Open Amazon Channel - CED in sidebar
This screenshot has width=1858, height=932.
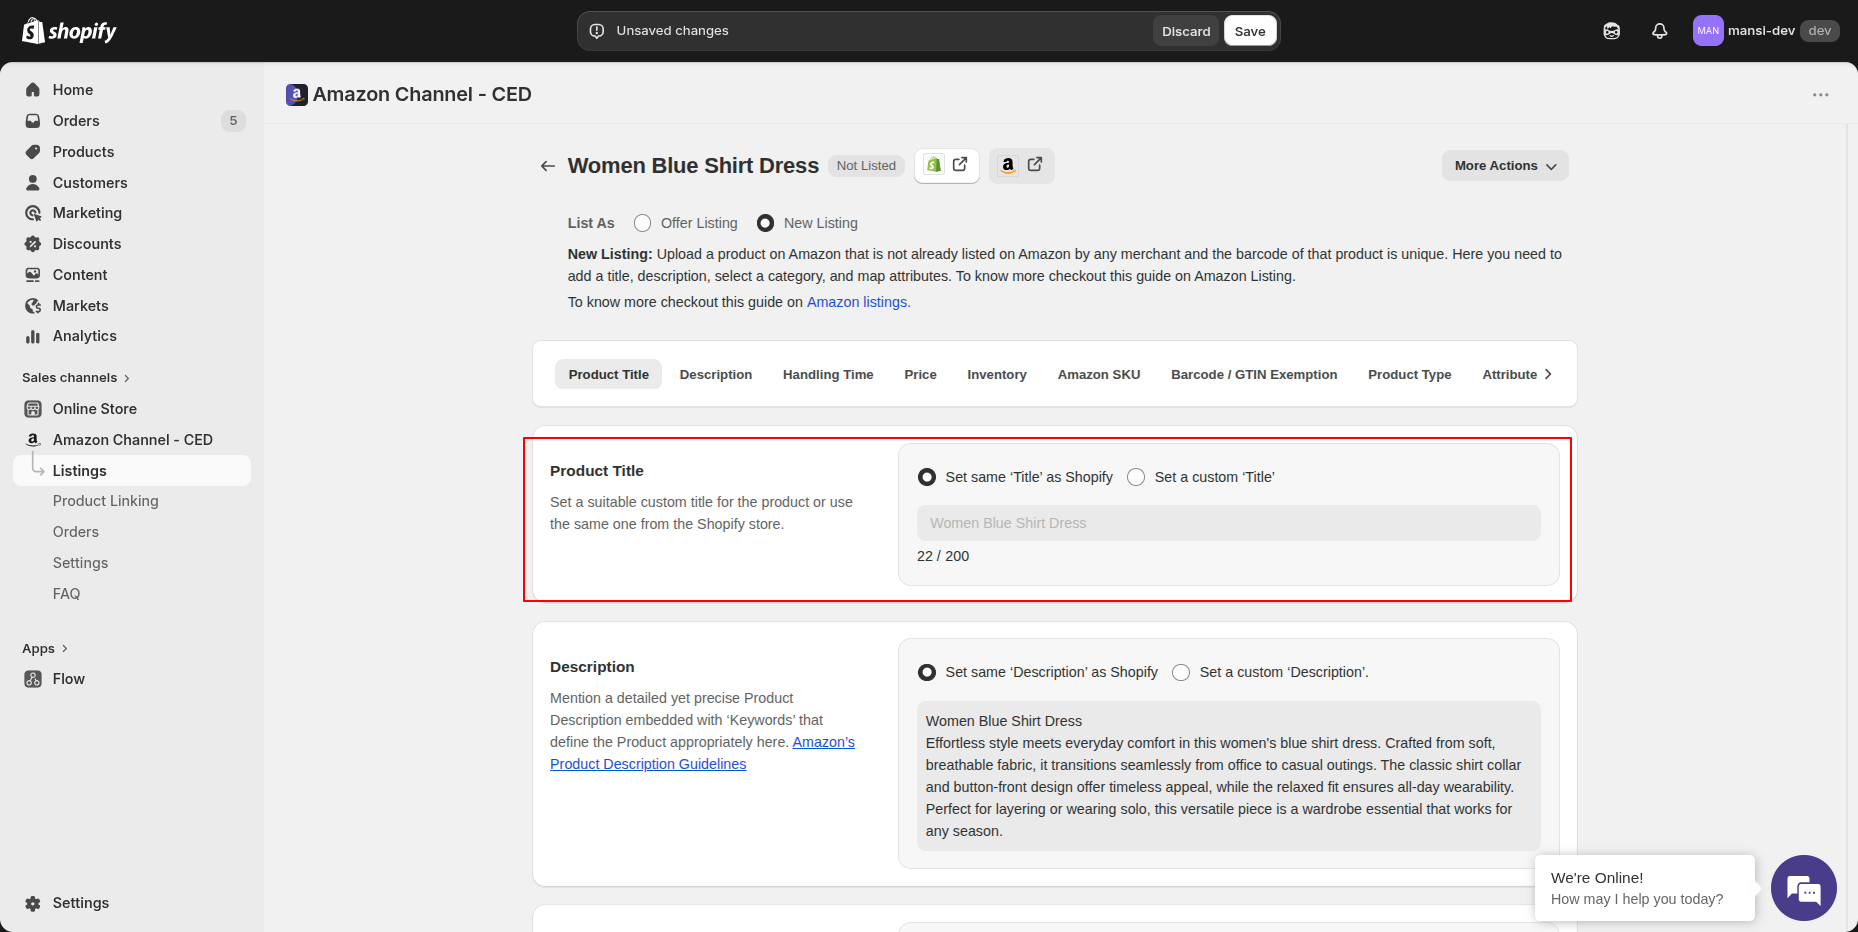point(131,440)
